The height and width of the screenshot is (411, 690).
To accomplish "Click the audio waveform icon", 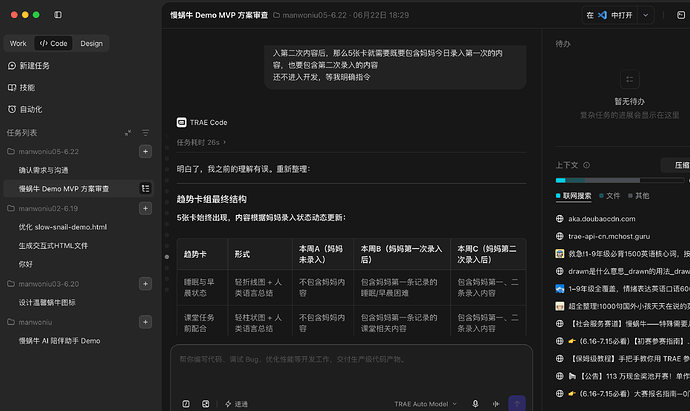I will point(496,404).
